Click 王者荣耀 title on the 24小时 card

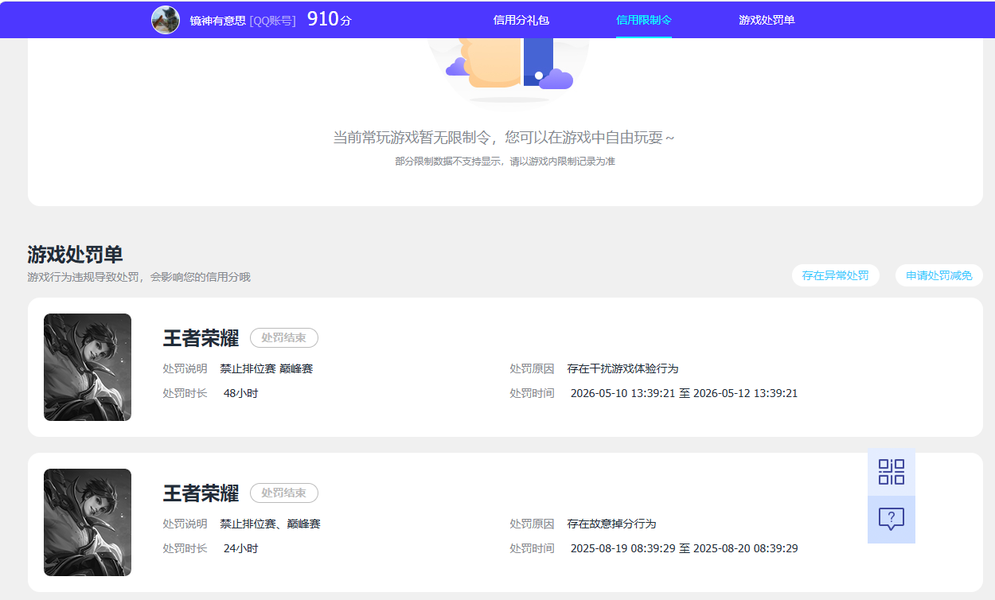point(201,493)
